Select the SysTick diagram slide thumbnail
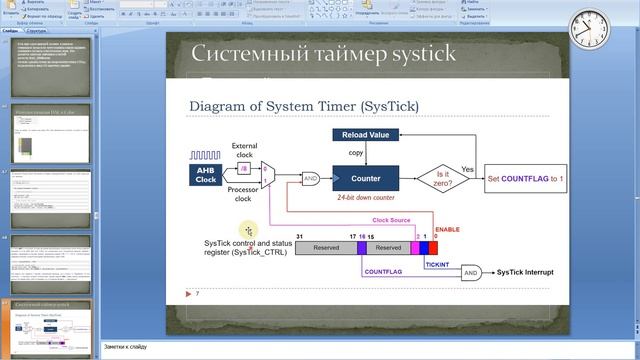Image resolution: width=640 pixels, height=360 pixels. click(x=51, y=329)
